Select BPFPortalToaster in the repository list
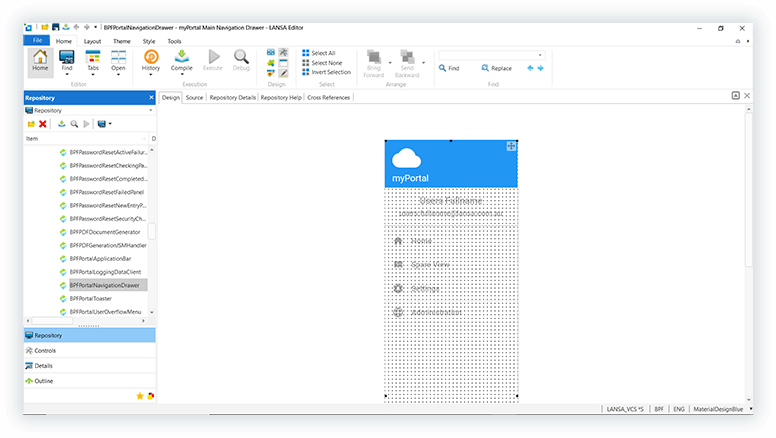Screen dimensions: 776x438 coord(91,298)
